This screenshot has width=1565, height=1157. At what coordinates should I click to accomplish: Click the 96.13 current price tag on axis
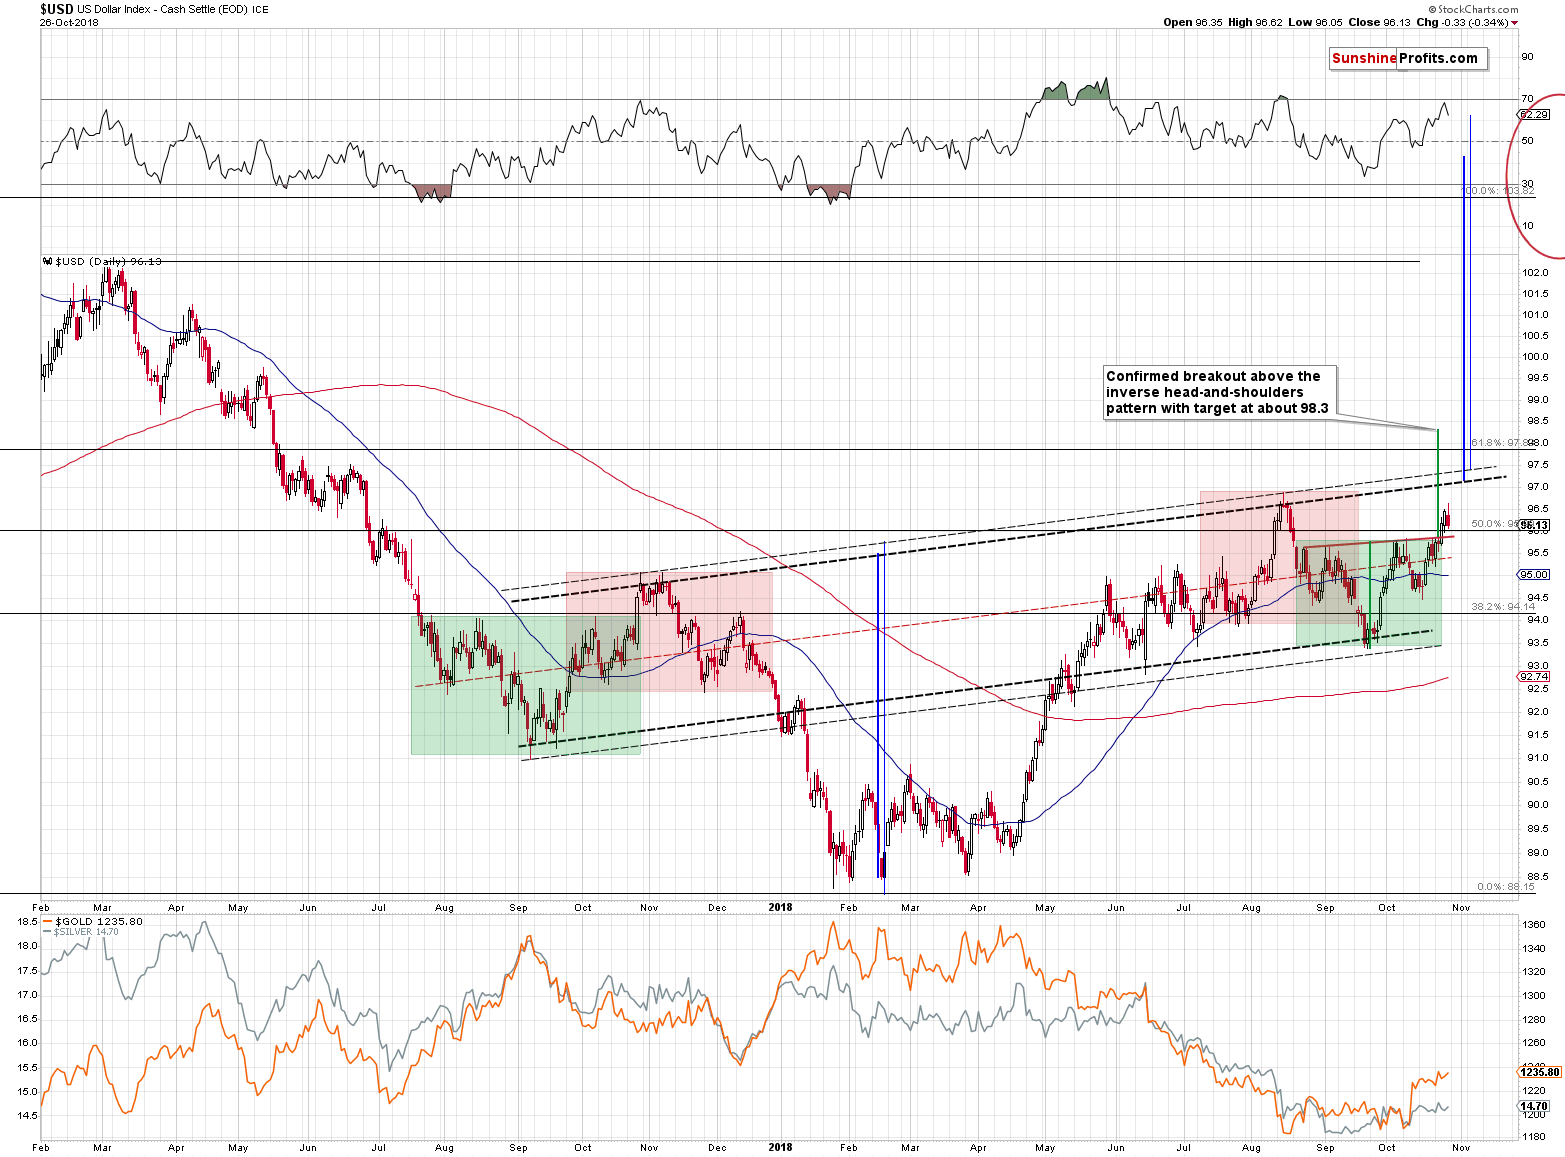pyautogui.click(x=1534, y=525)
